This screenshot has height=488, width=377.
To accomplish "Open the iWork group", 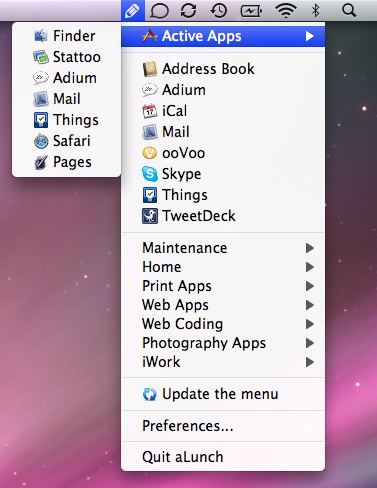I will (223, 362).
